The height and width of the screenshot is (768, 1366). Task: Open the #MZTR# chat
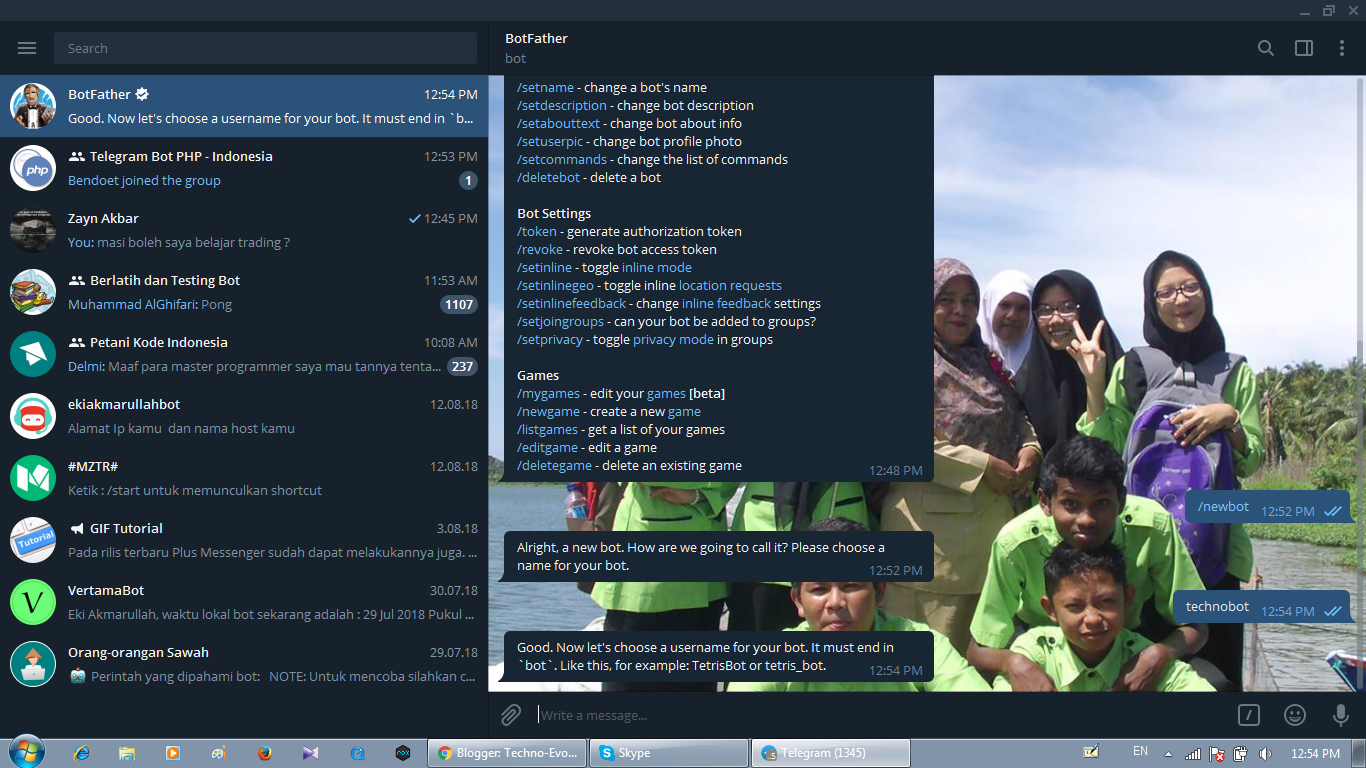[244, 478]
